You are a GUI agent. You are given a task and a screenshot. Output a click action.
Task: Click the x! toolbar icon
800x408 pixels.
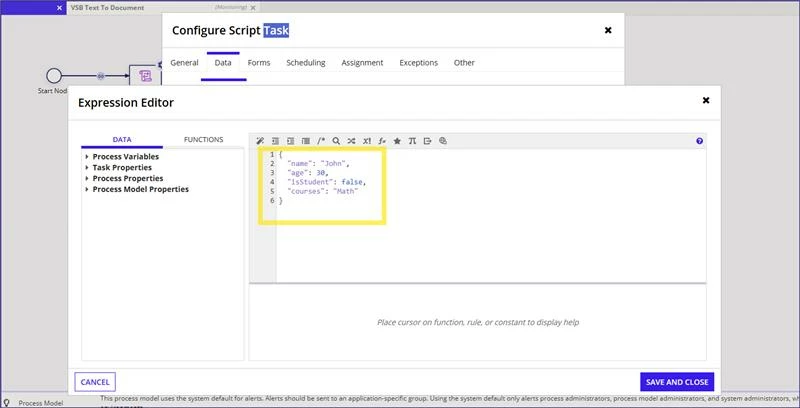click(367, 141)
